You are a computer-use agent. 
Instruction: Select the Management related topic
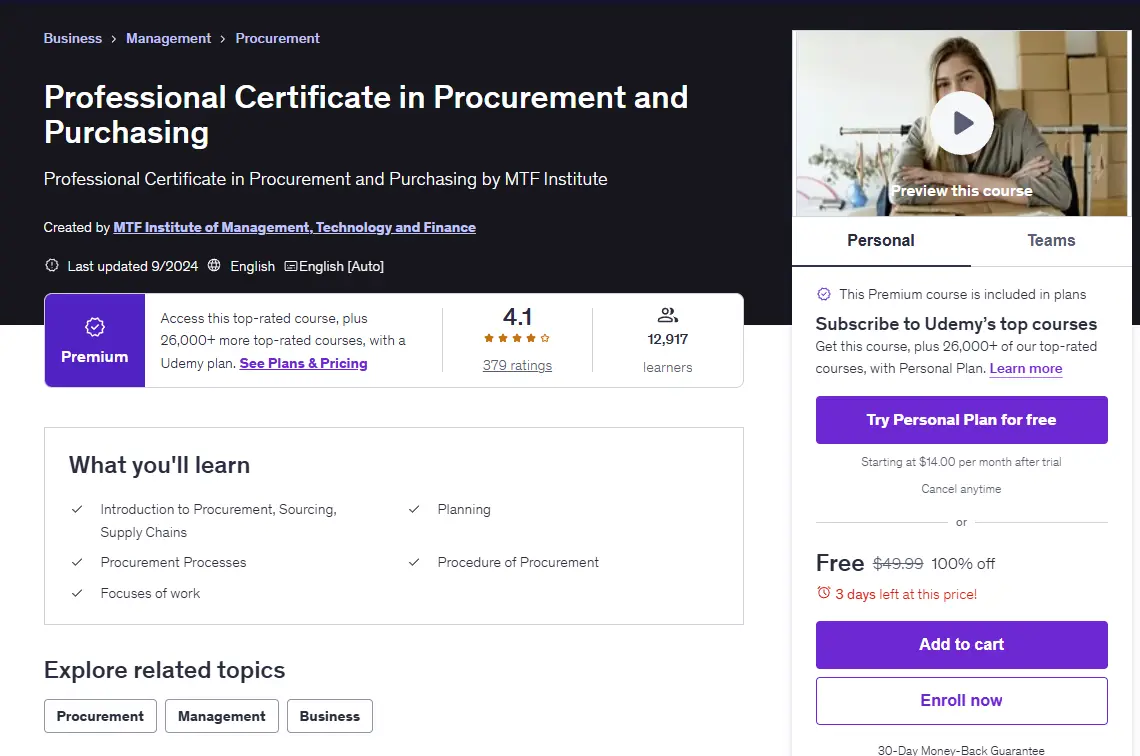tap(222, 716)
